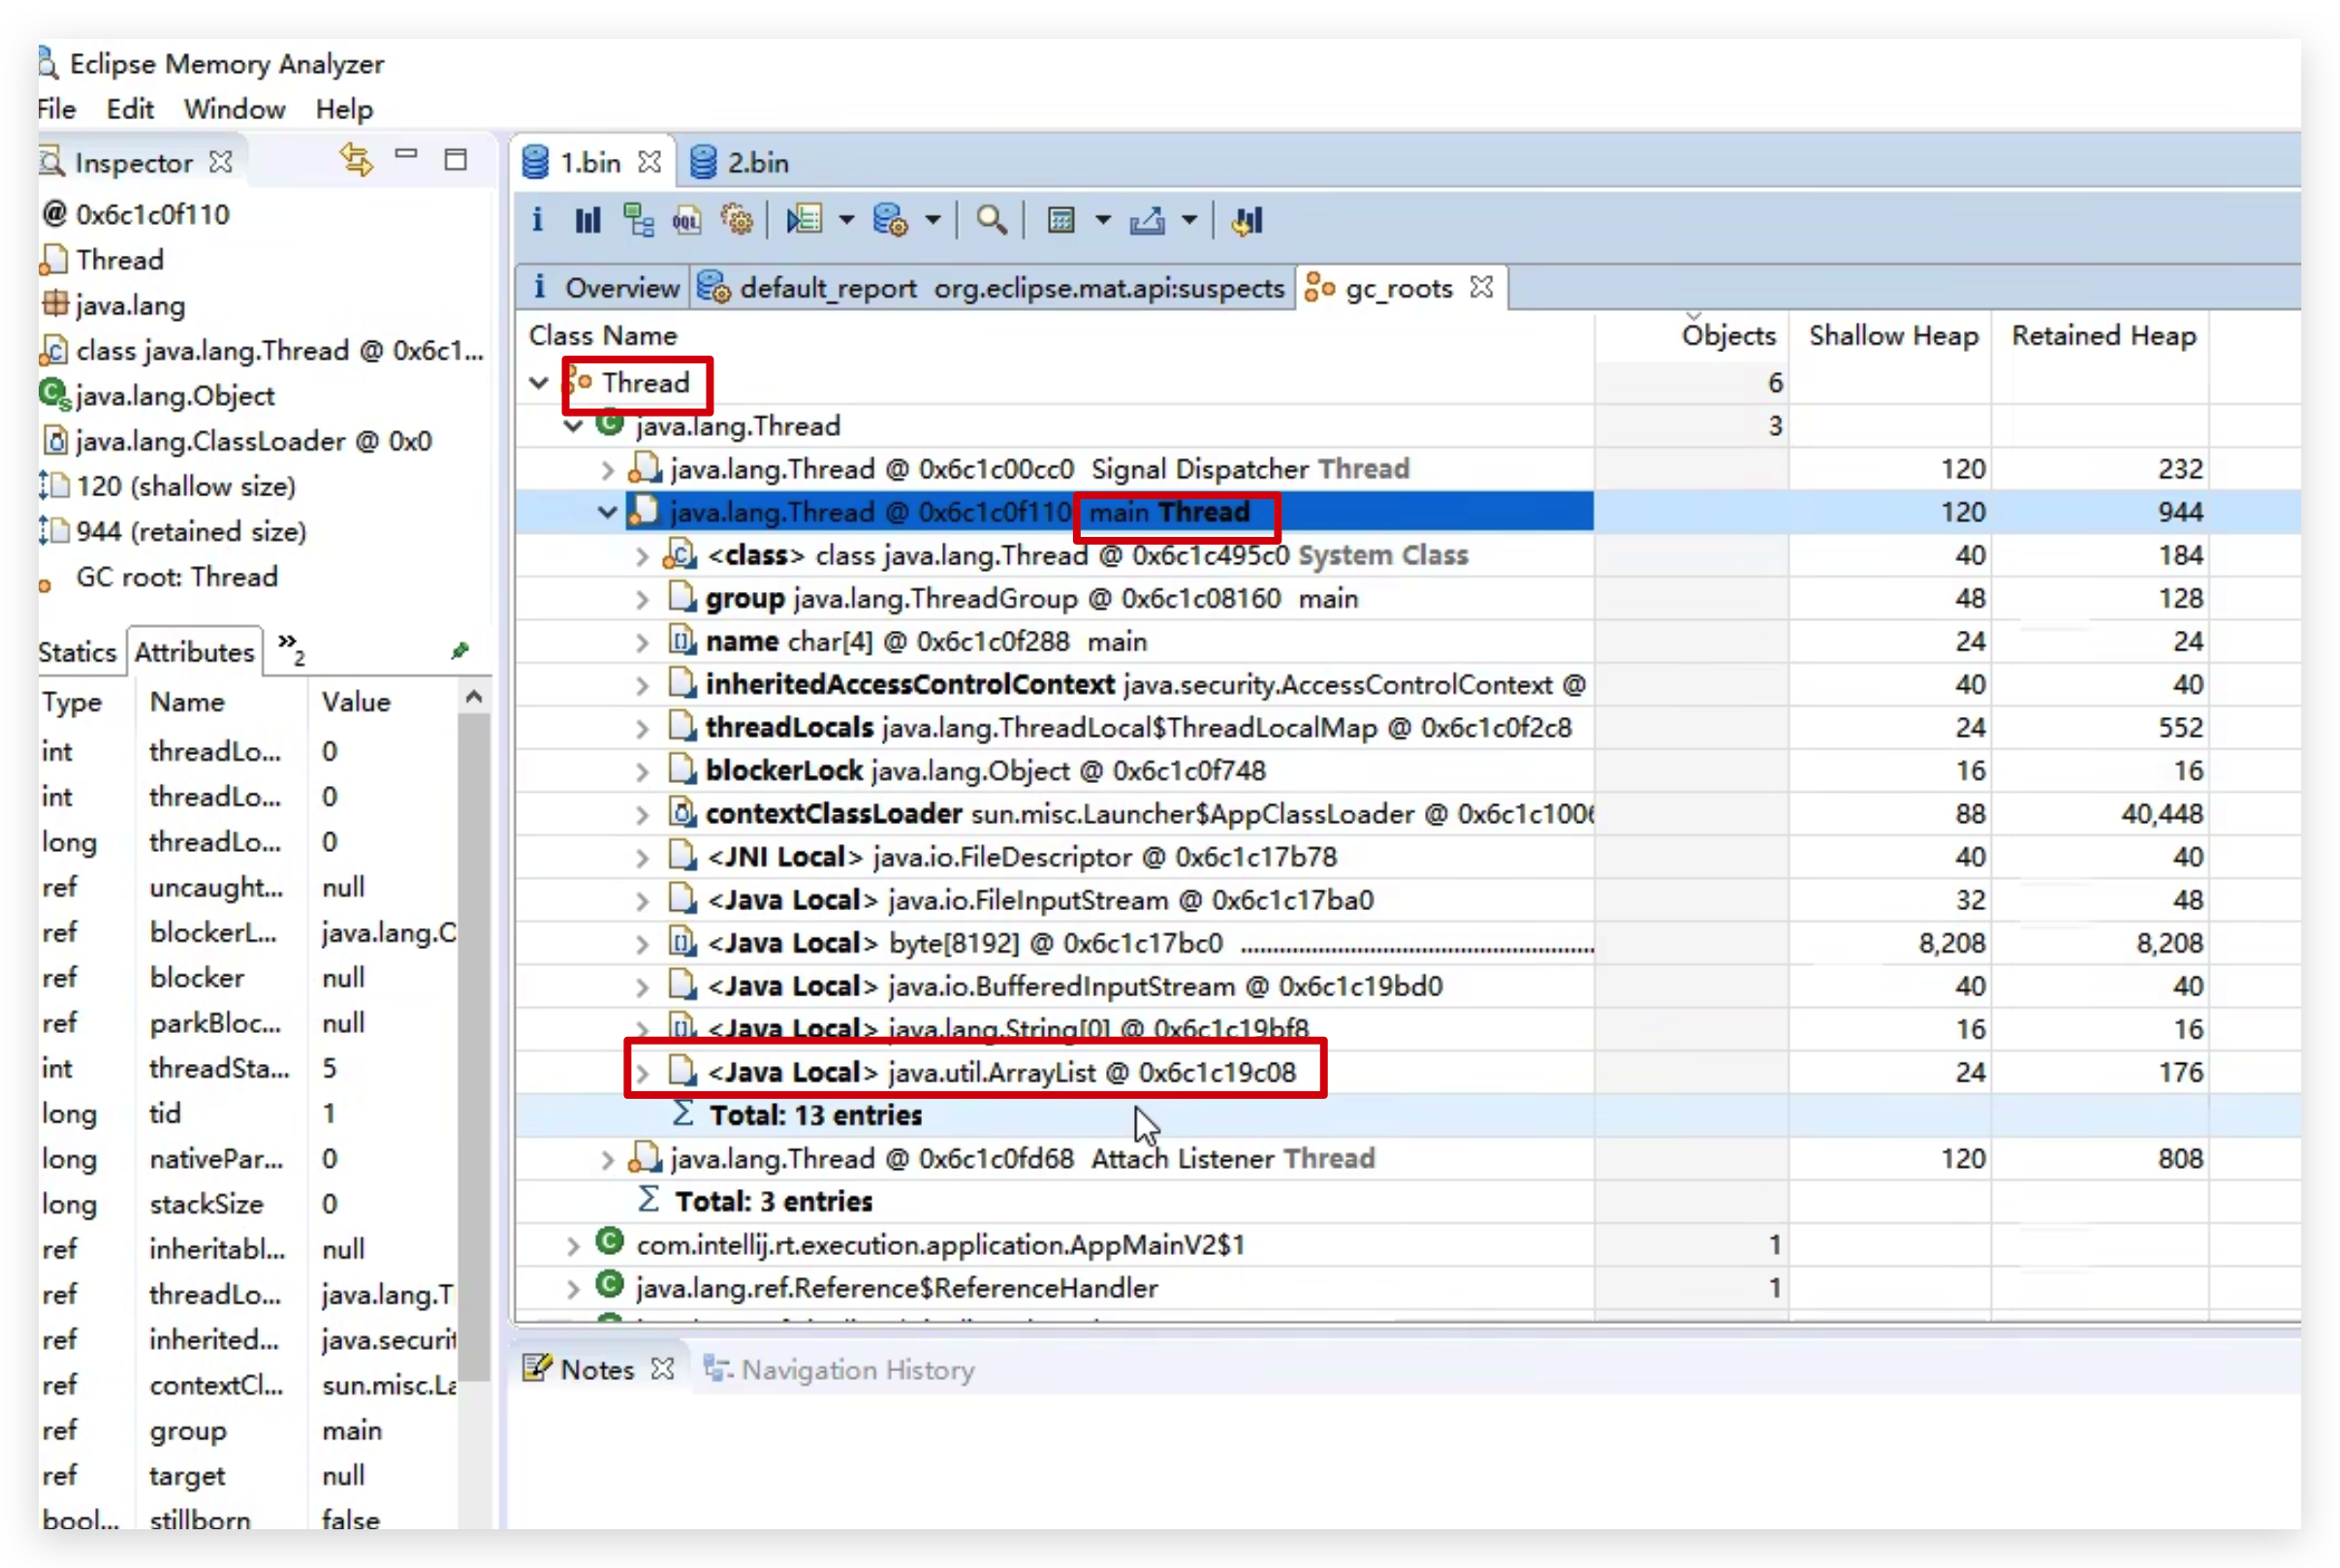Click the Attributes table vertical scrollbar

click(474, 1000)
